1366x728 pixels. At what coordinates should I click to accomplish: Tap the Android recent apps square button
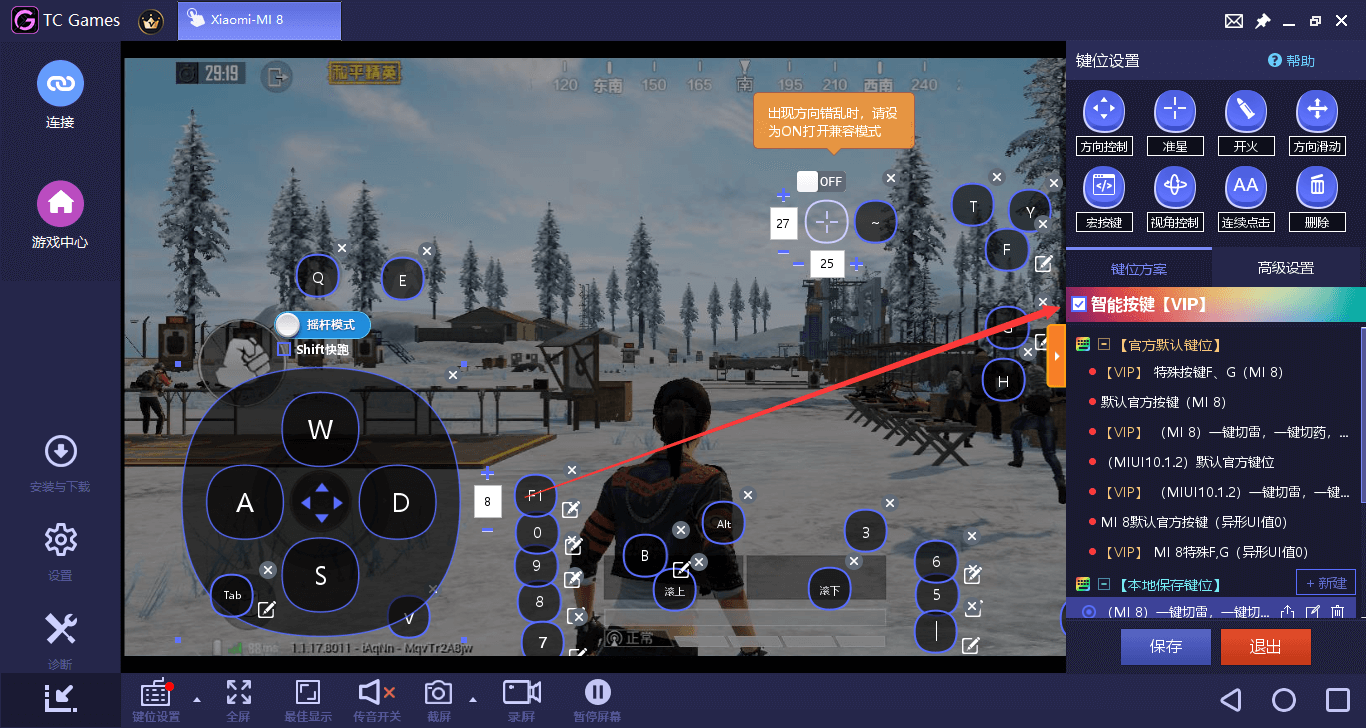pyautogui.click(x=1337, y=700)
